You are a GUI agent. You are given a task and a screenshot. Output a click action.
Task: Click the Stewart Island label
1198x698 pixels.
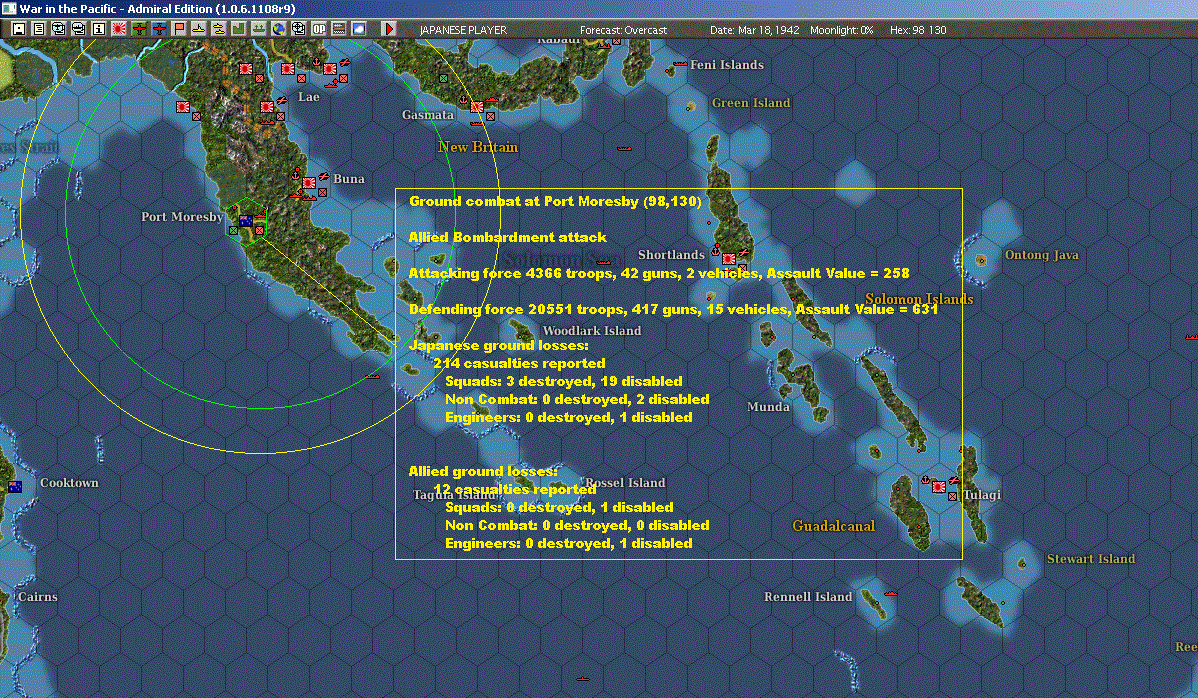(x=1090, y=559)
